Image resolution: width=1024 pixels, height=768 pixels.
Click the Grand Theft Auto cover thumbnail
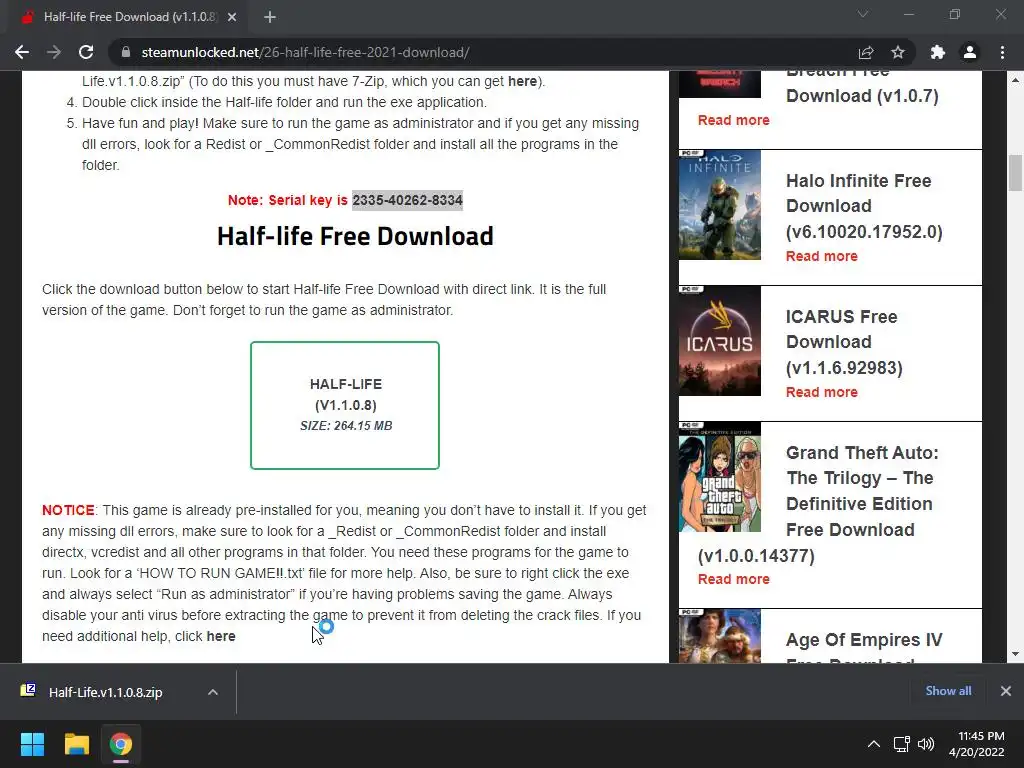point(720,477)
